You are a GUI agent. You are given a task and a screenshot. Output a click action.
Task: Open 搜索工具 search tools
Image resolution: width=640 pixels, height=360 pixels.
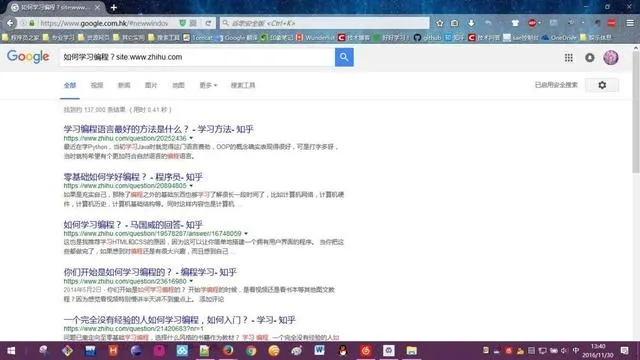point(243,85)
